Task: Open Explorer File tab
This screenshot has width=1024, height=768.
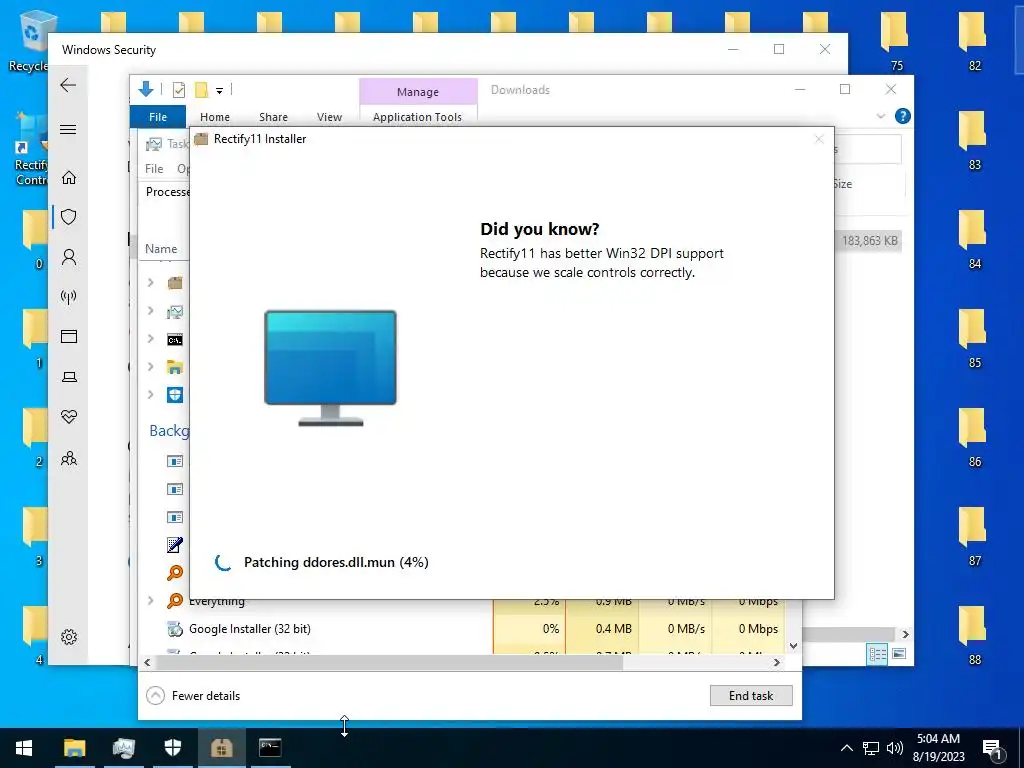Action: tap(157, 117)
